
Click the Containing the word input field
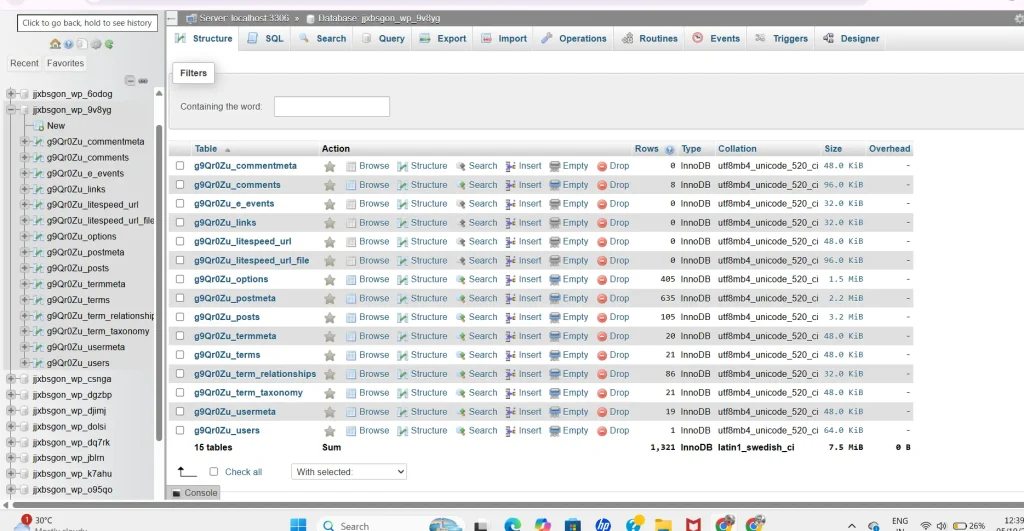pos(332,106)
